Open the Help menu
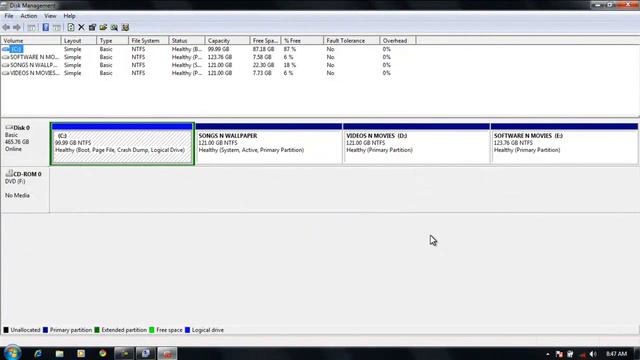The image size is (640, 360). tap(69, 16)
